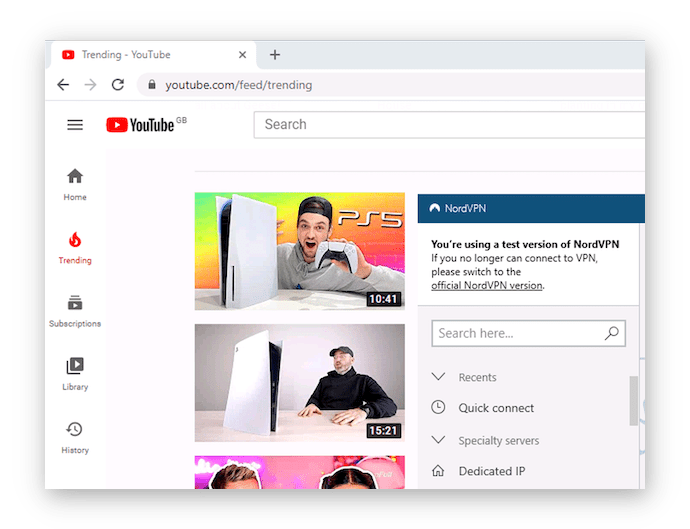Click the NordVPN 'Search here...' field
Screen dimensions: 690x529
pyautogui.click(x=528, y=333)
